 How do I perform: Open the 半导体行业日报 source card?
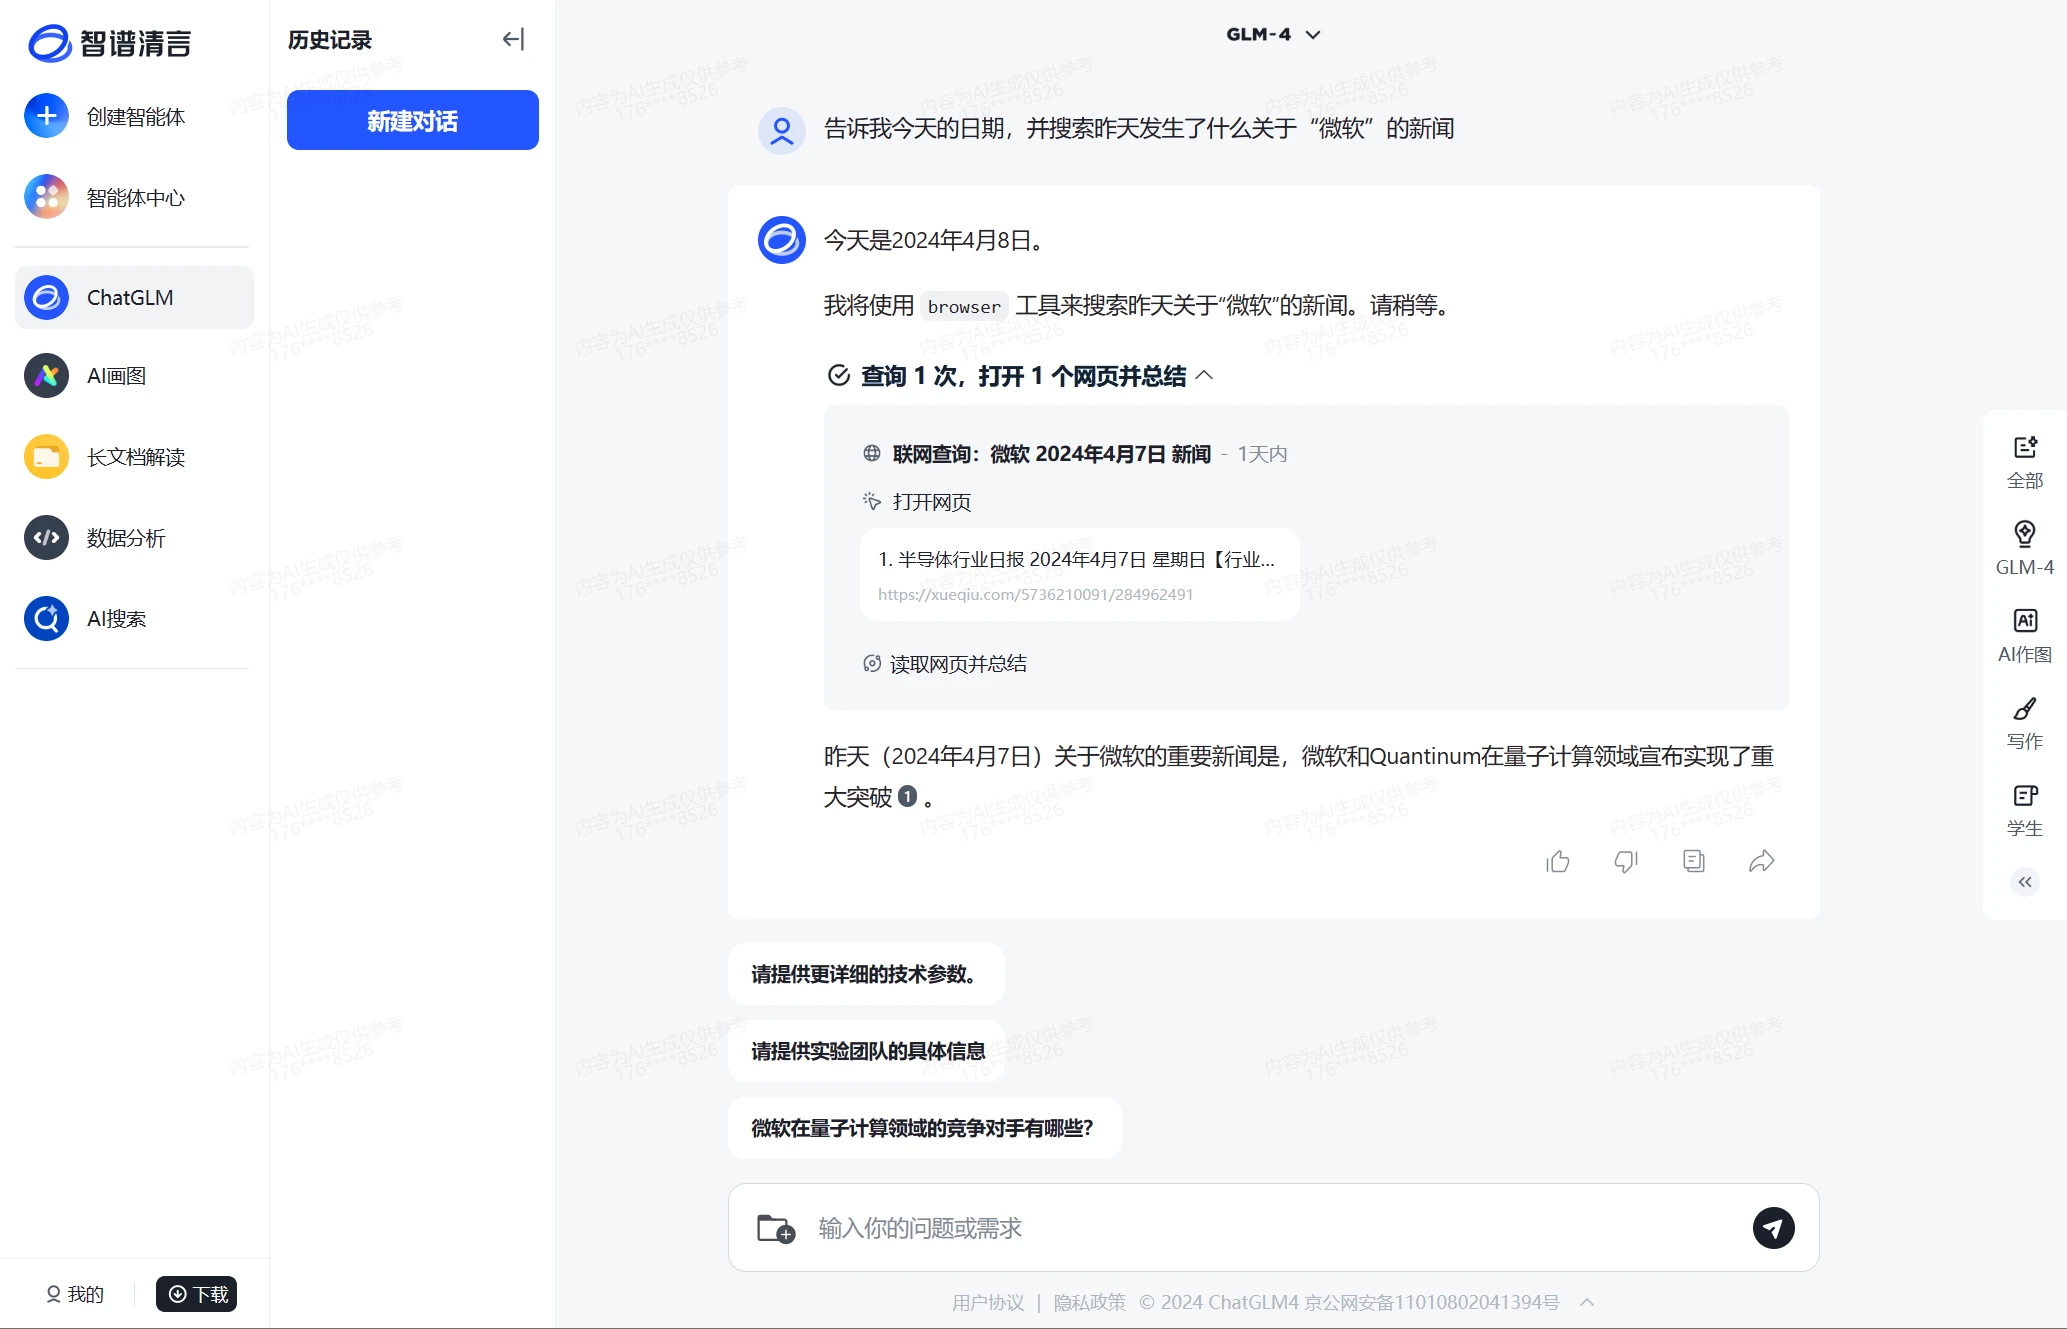point(1079,575)
